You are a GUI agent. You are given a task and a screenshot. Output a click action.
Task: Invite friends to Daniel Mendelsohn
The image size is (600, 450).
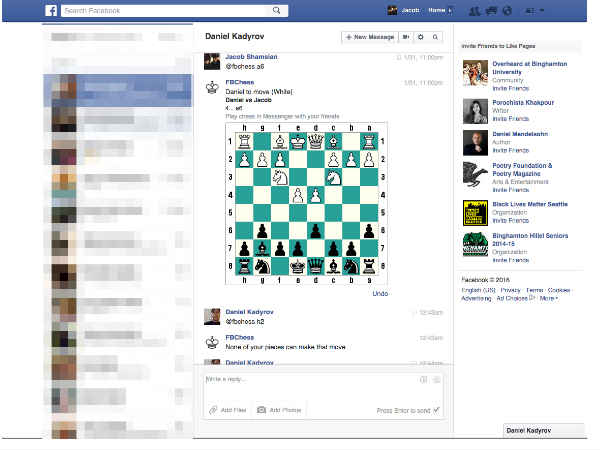(x=510, y=150)
